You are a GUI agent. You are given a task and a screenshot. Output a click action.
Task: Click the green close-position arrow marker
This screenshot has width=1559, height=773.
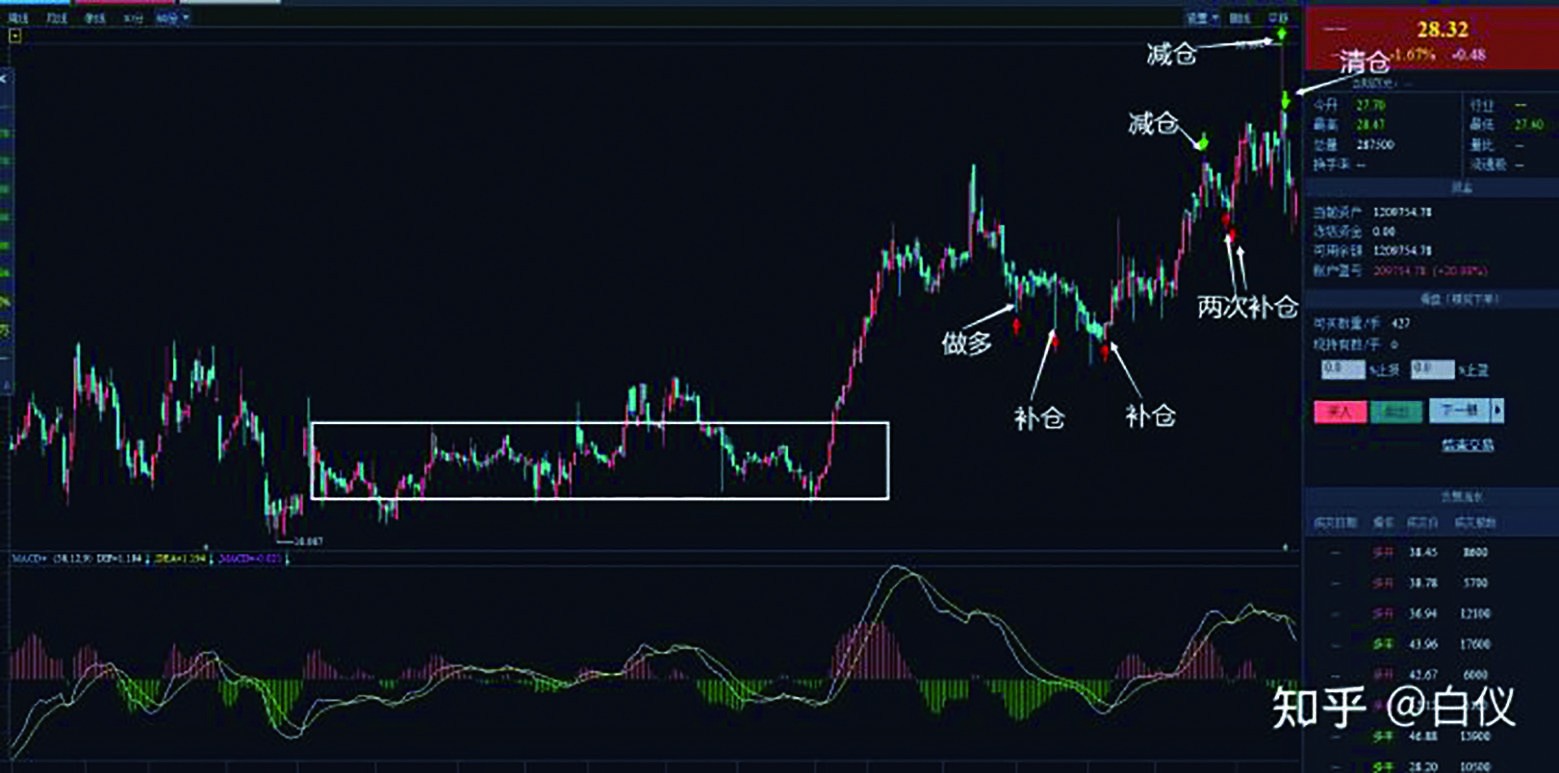[1285, 99]
